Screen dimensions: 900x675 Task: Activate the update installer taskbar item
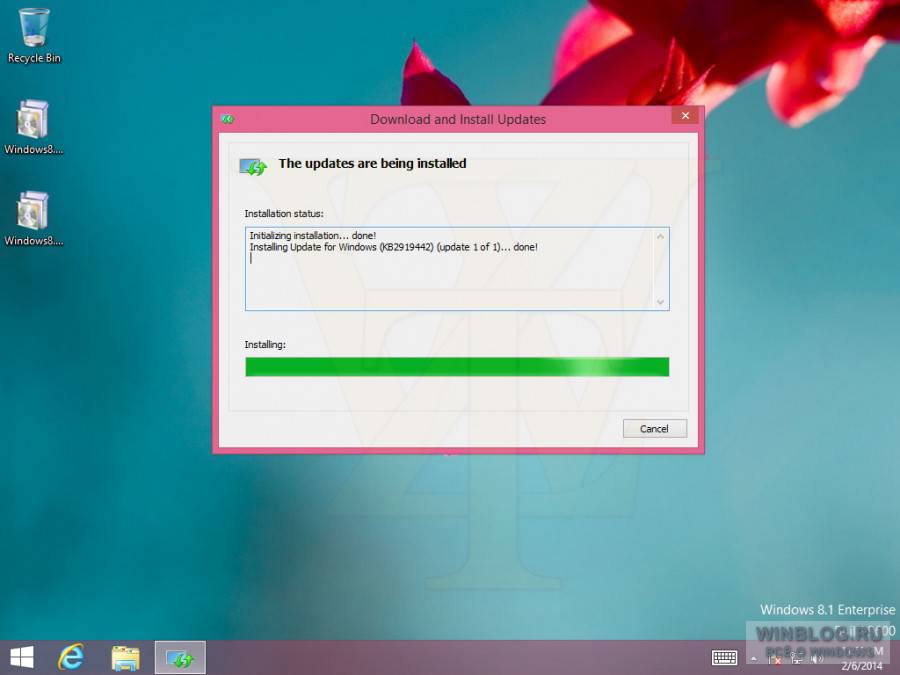coord(180,658)
